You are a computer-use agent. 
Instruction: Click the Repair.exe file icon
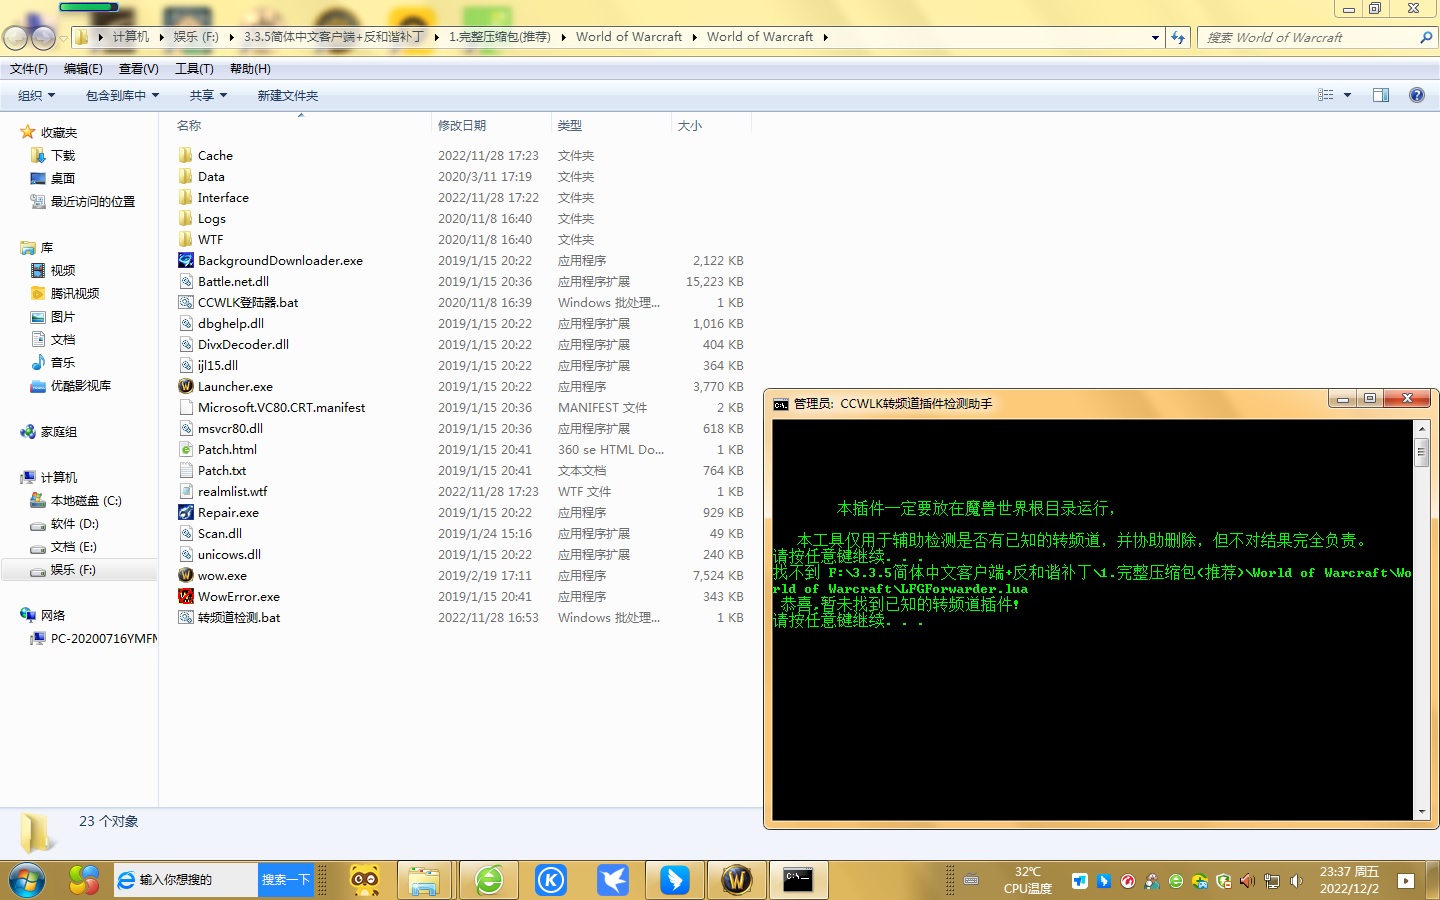[x=186, y=512]
